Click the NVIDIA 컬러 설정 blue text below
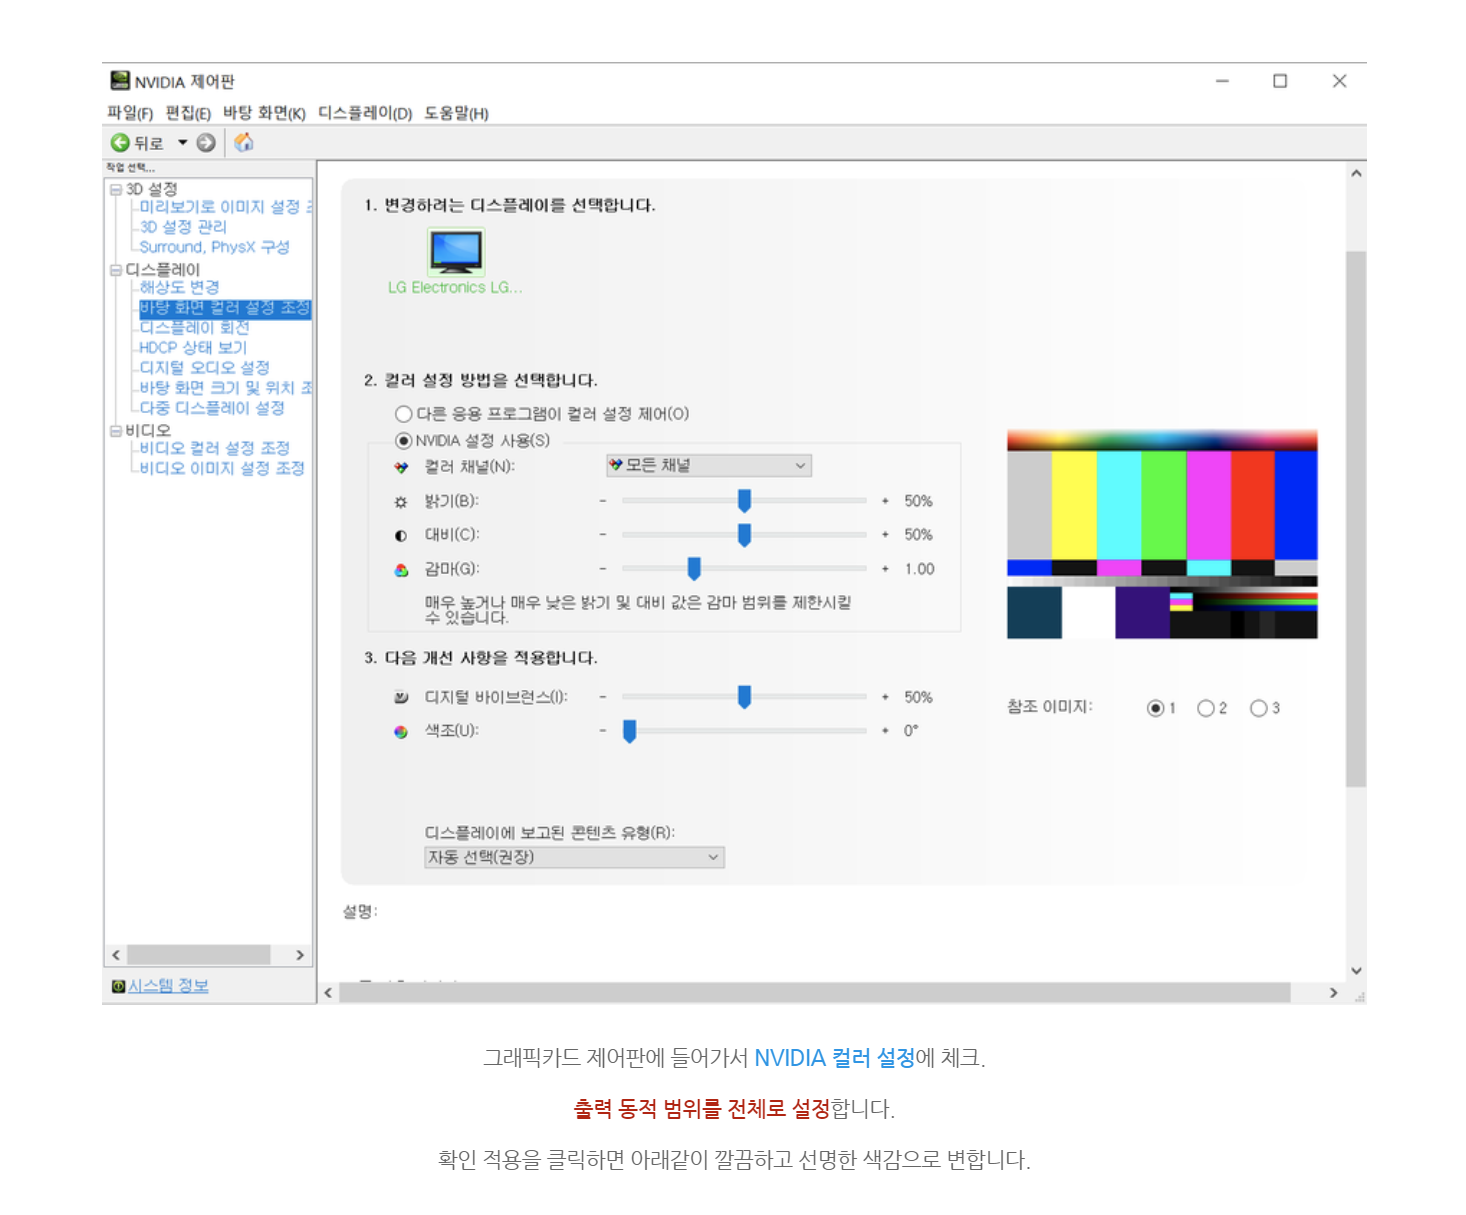The height and width of the screenshot is (1215, 1466). point(834,1058)
